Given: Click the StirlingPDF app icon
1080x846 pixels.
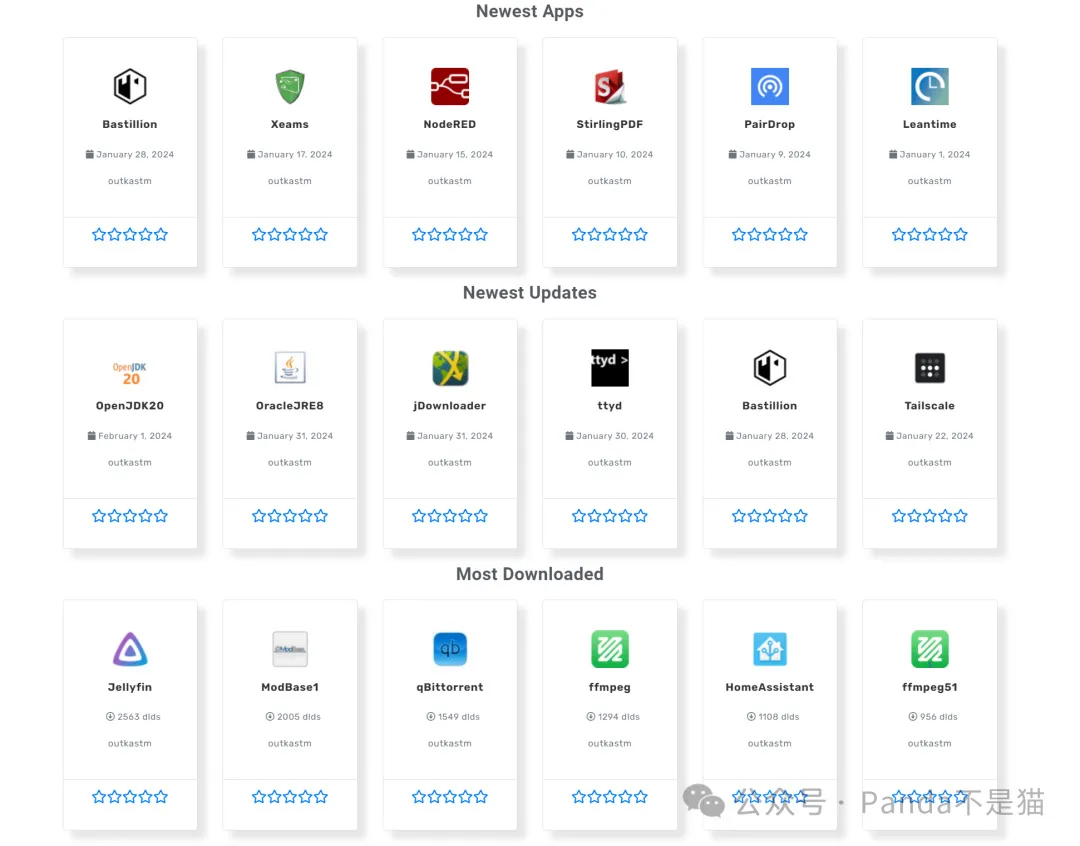Looking at the screenshot, I should [x=610, y=86].
